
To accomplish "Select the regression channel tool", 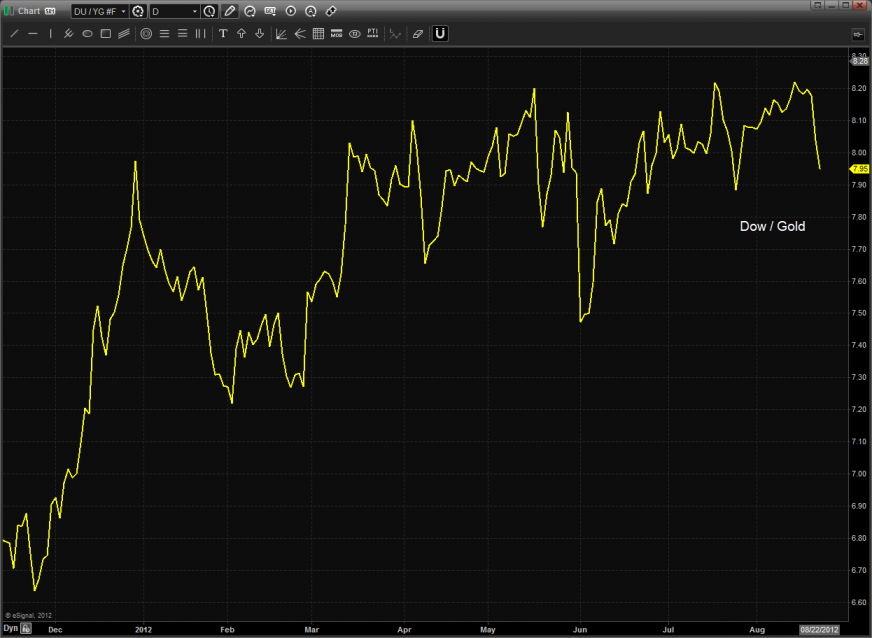I will pos(123,34).
